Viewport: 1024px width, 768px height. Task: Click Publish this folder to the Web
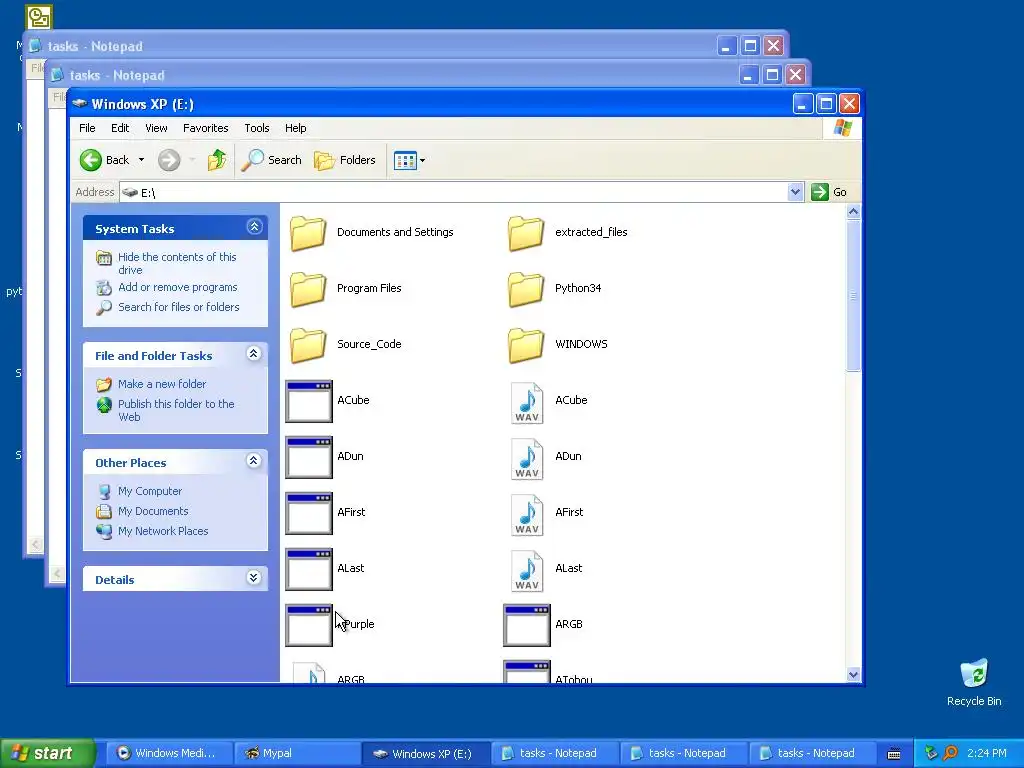176,410
